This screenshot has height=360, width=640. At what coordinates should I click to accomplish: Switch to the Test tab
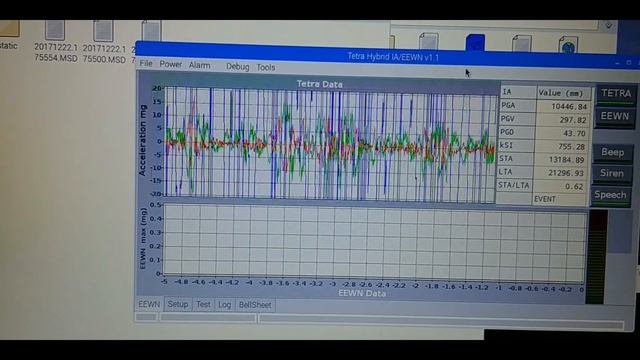[x=203, y=304]
